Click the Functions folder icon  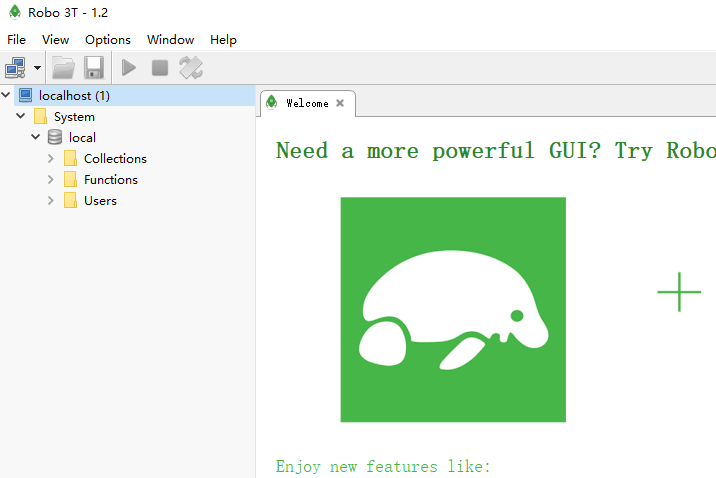(70, 179)
